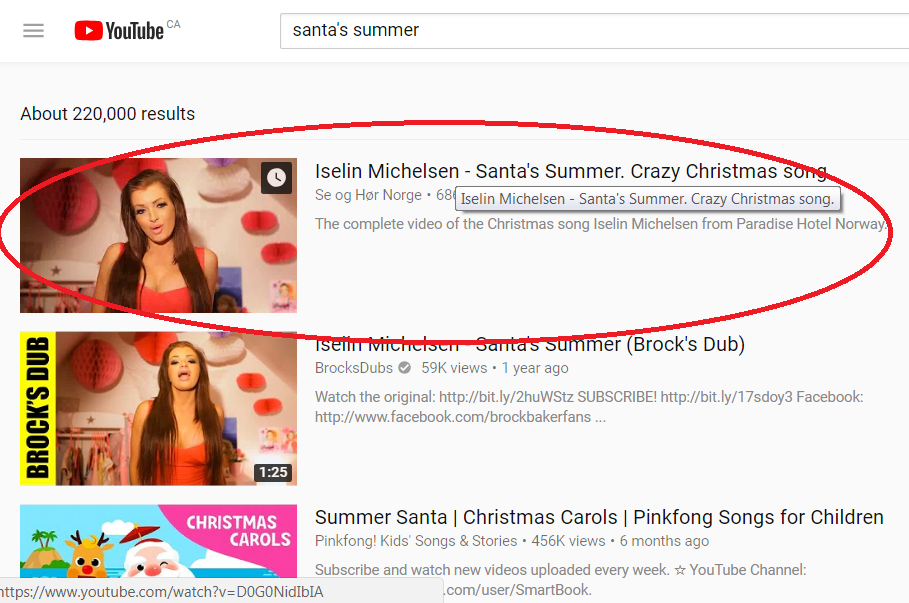Click the YouTube logo to go home

tap(119, 30)
